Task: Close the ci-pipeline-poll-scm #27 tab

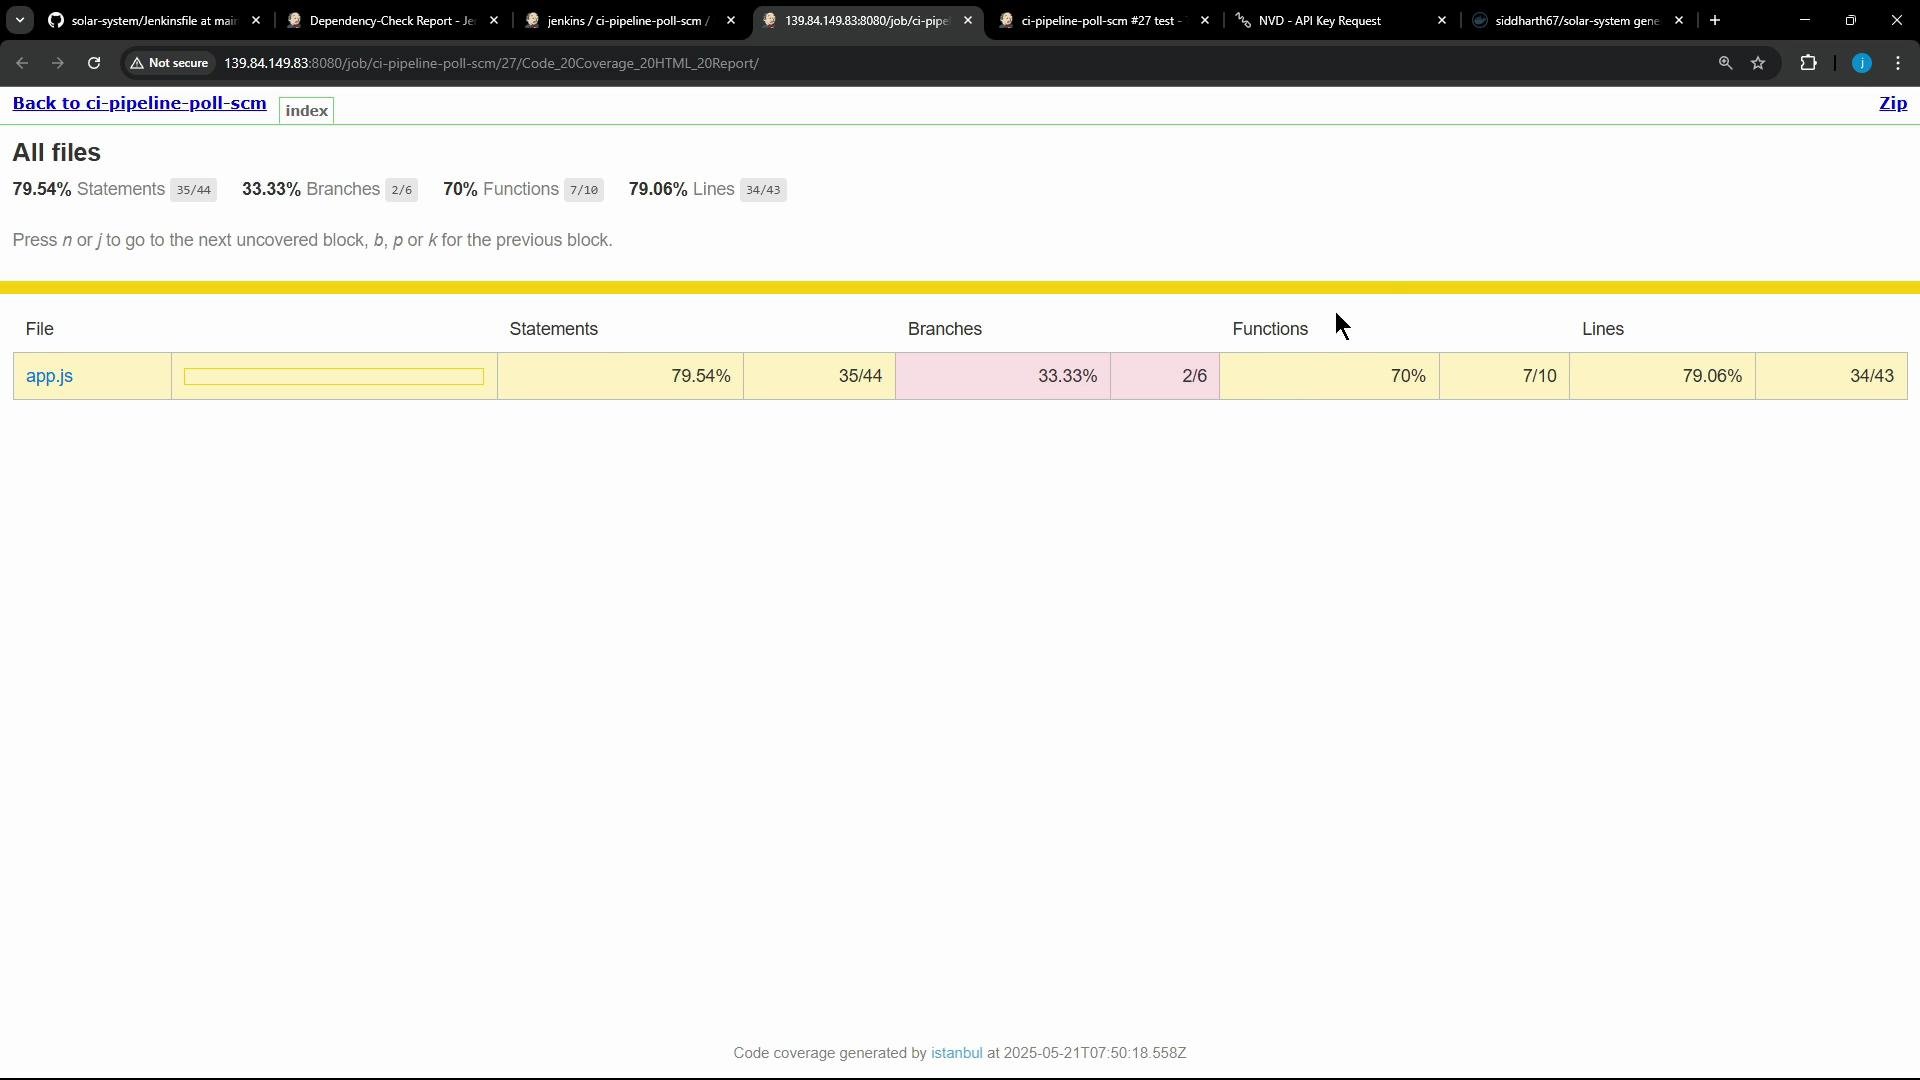Action: coord(1205,20)
